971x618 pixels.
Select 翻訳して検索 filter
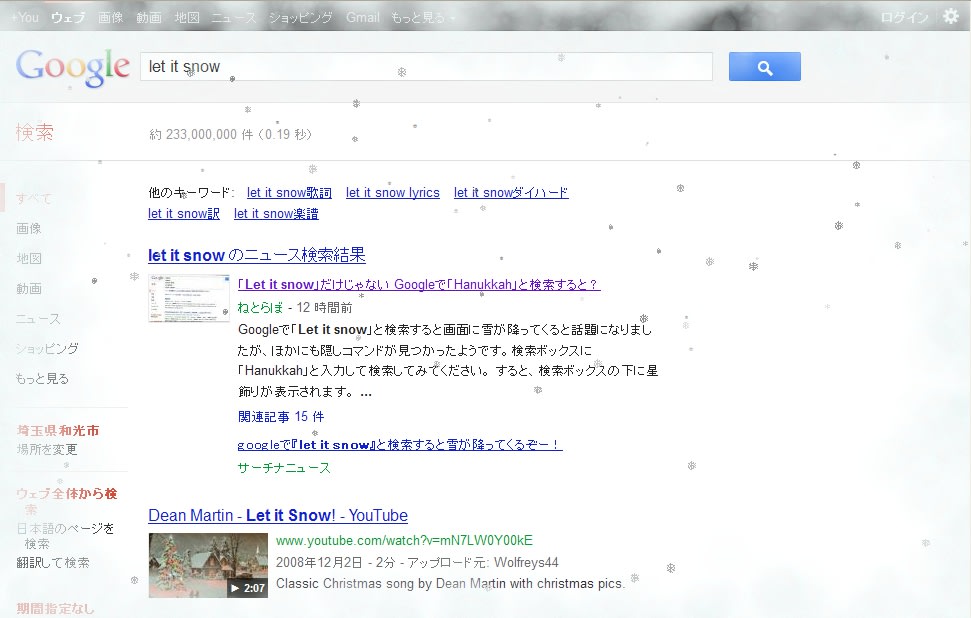(53, 563)
